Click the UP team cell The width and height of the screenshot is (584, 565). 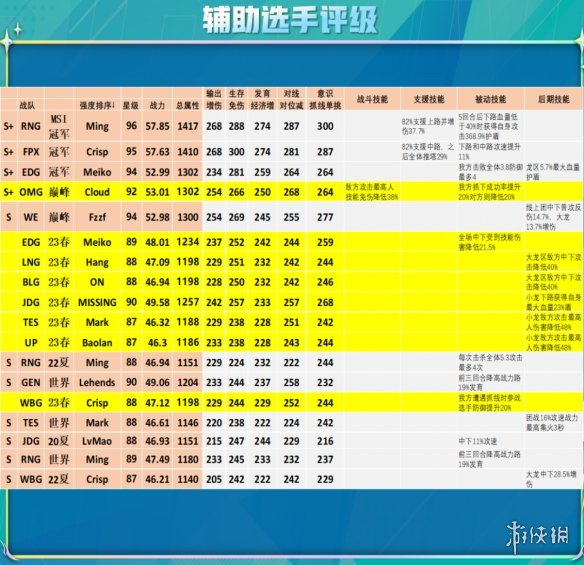pos(31,343)
